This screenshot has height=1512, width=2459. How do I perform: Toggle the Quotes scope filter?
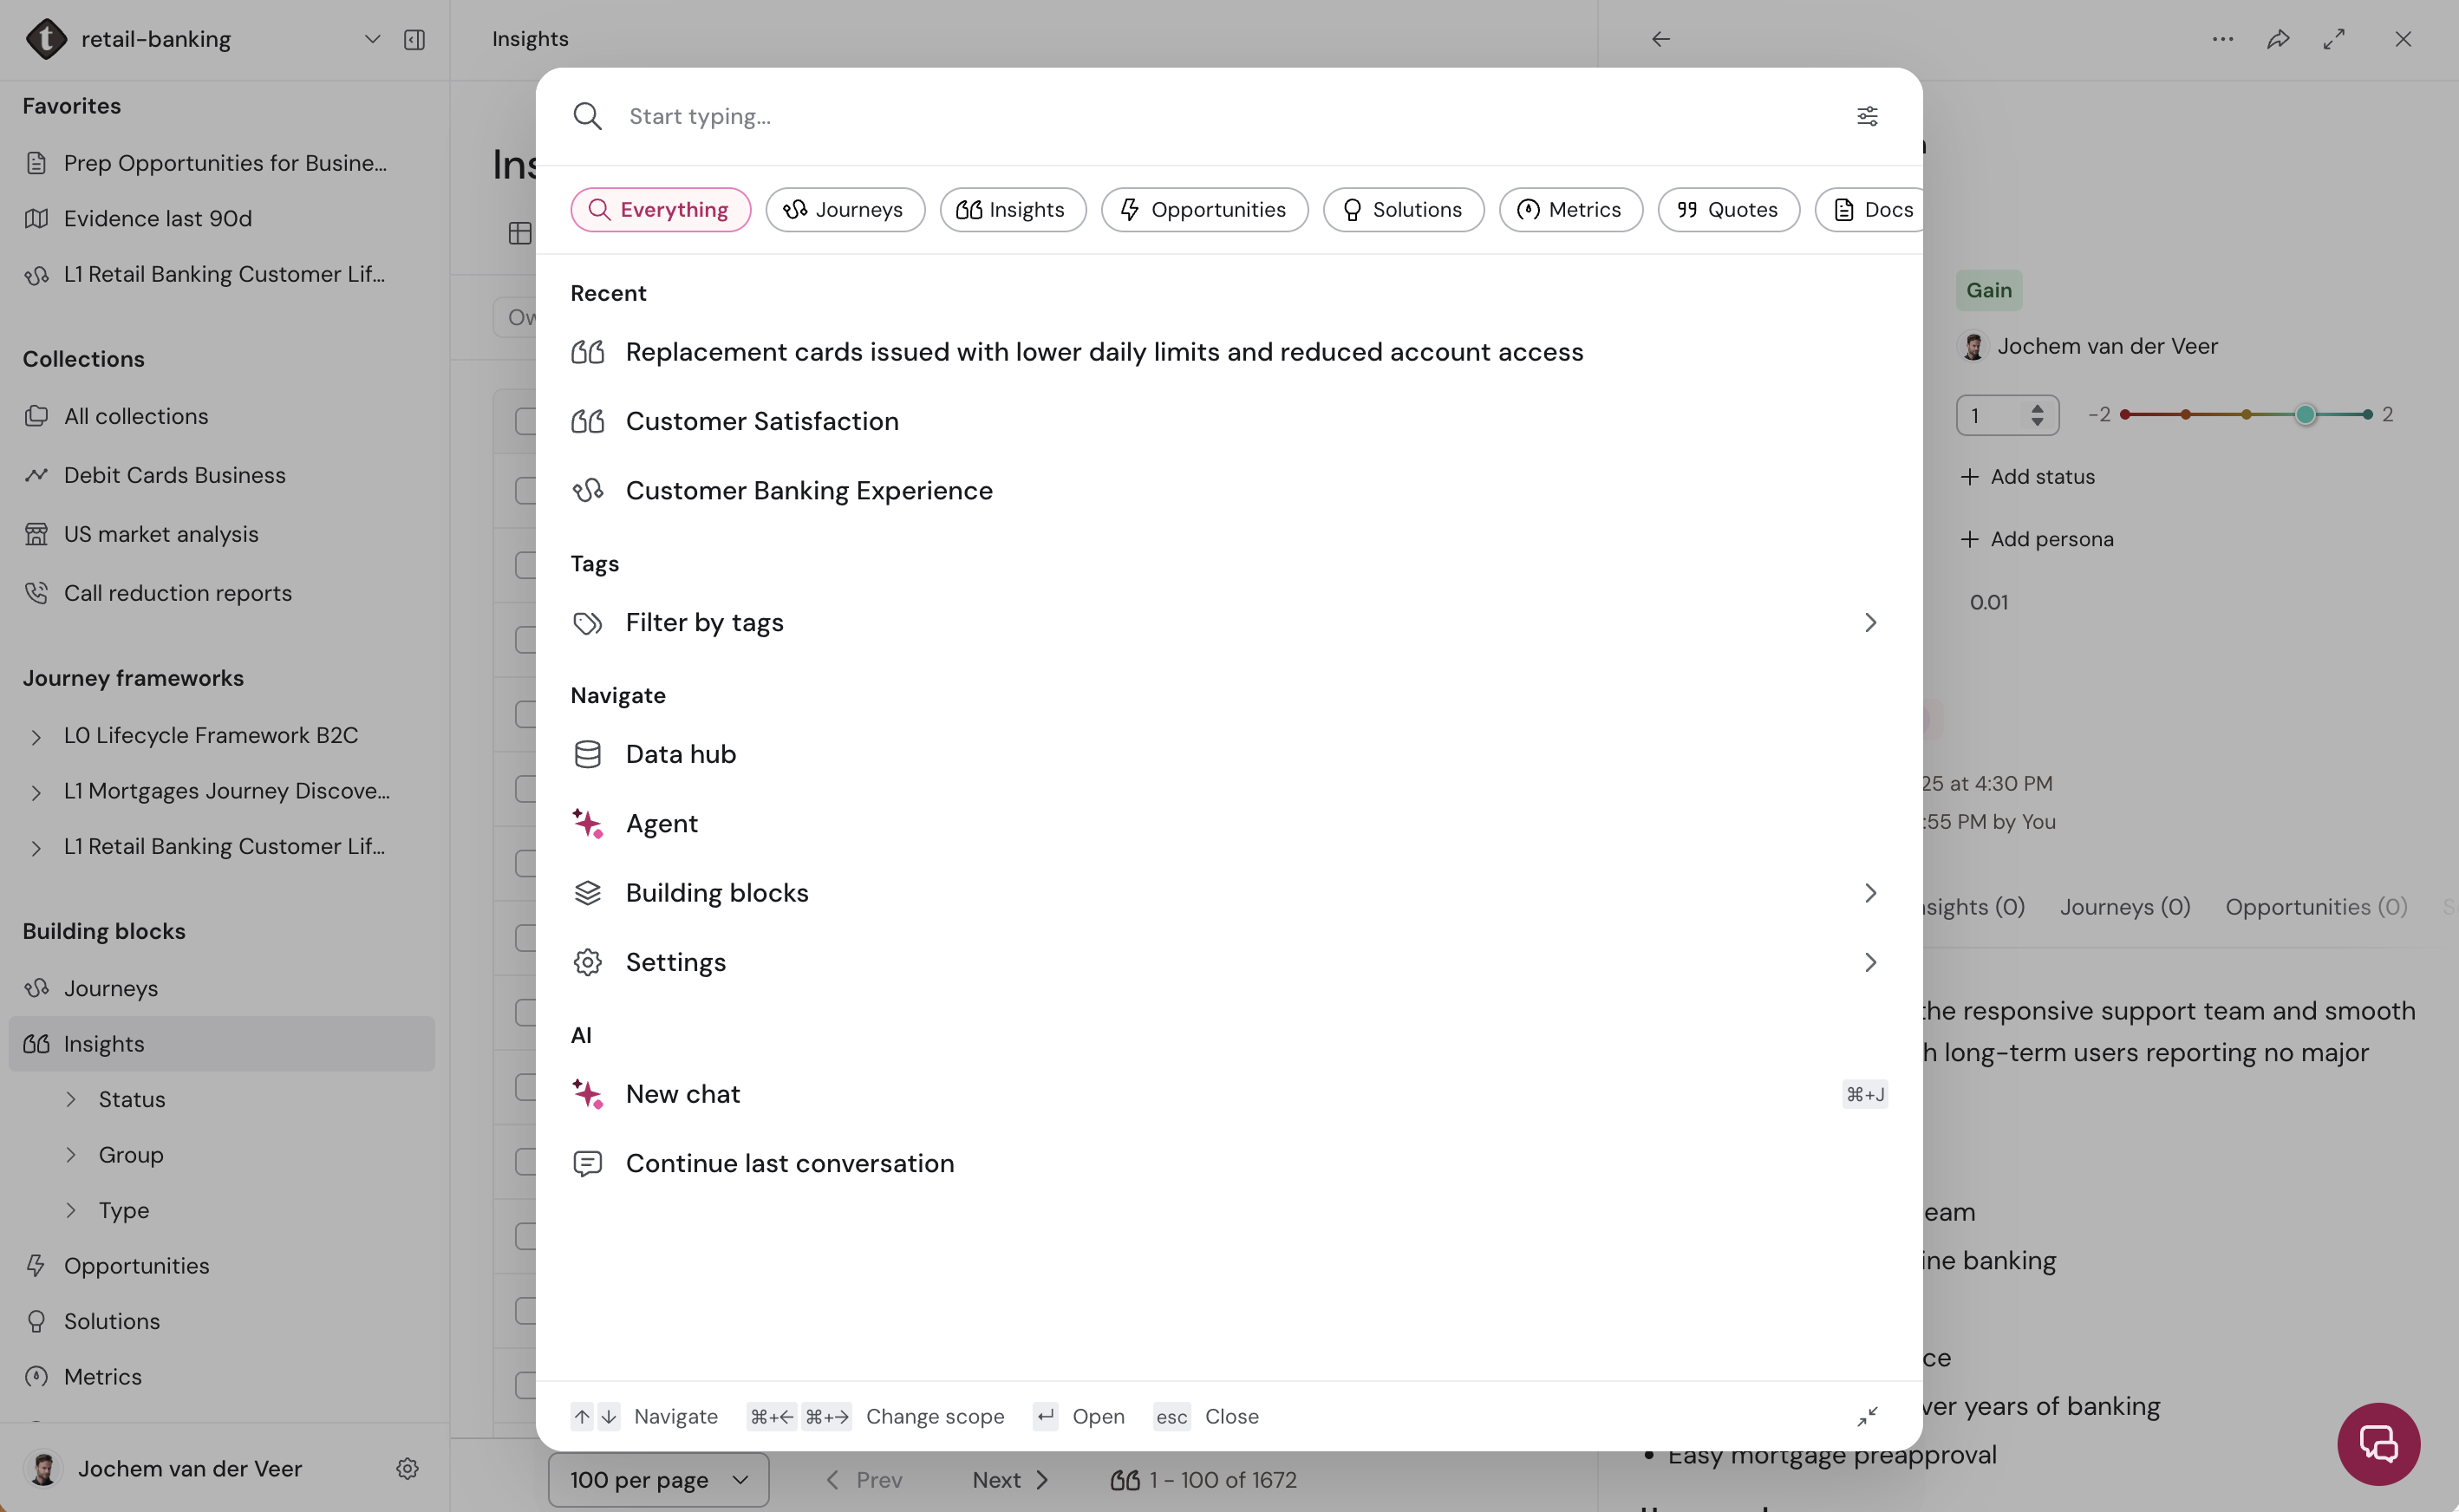[1728, 209]
